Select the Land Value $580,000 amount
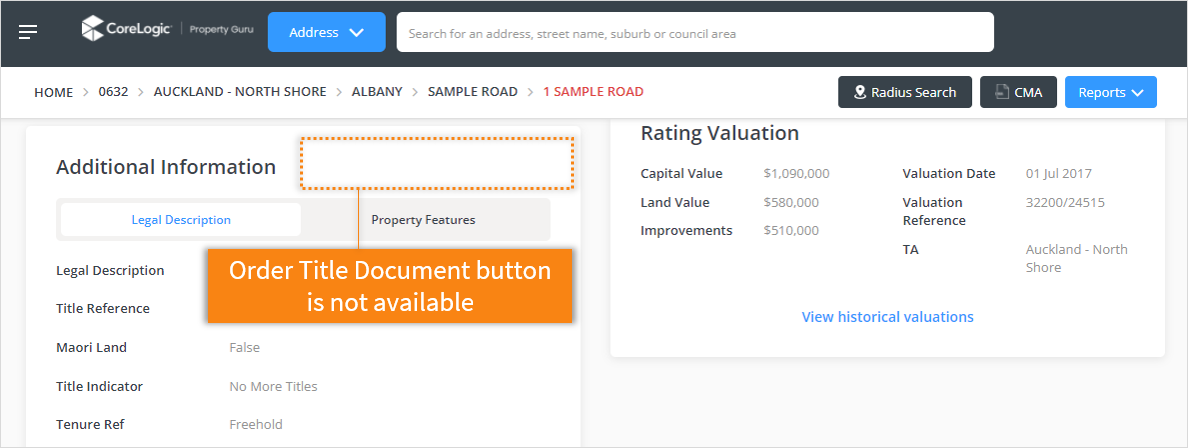 tap(791, 202)
